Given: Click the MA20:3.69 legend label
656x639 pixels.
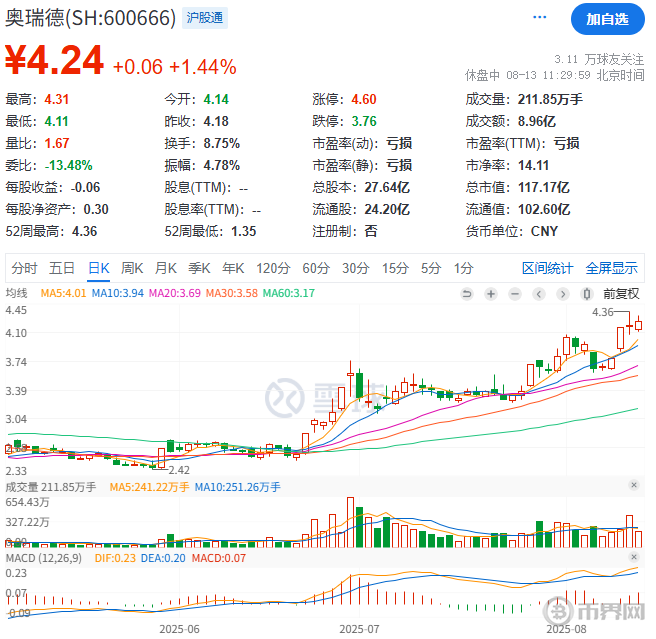Looking at the screenshot, I should coord(175,293).
